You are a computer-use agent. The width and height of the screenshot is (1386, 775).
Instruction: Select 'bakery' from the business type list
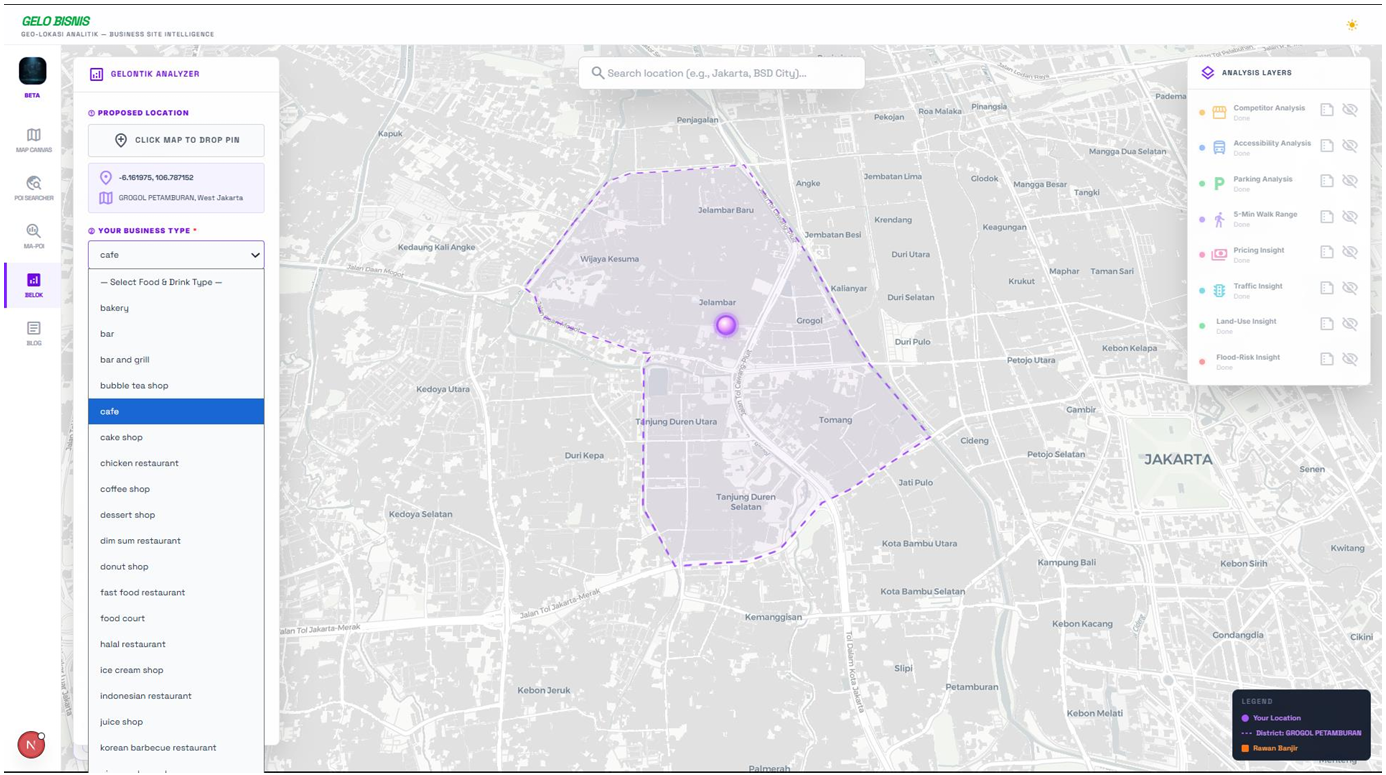(x=176, y=308)
